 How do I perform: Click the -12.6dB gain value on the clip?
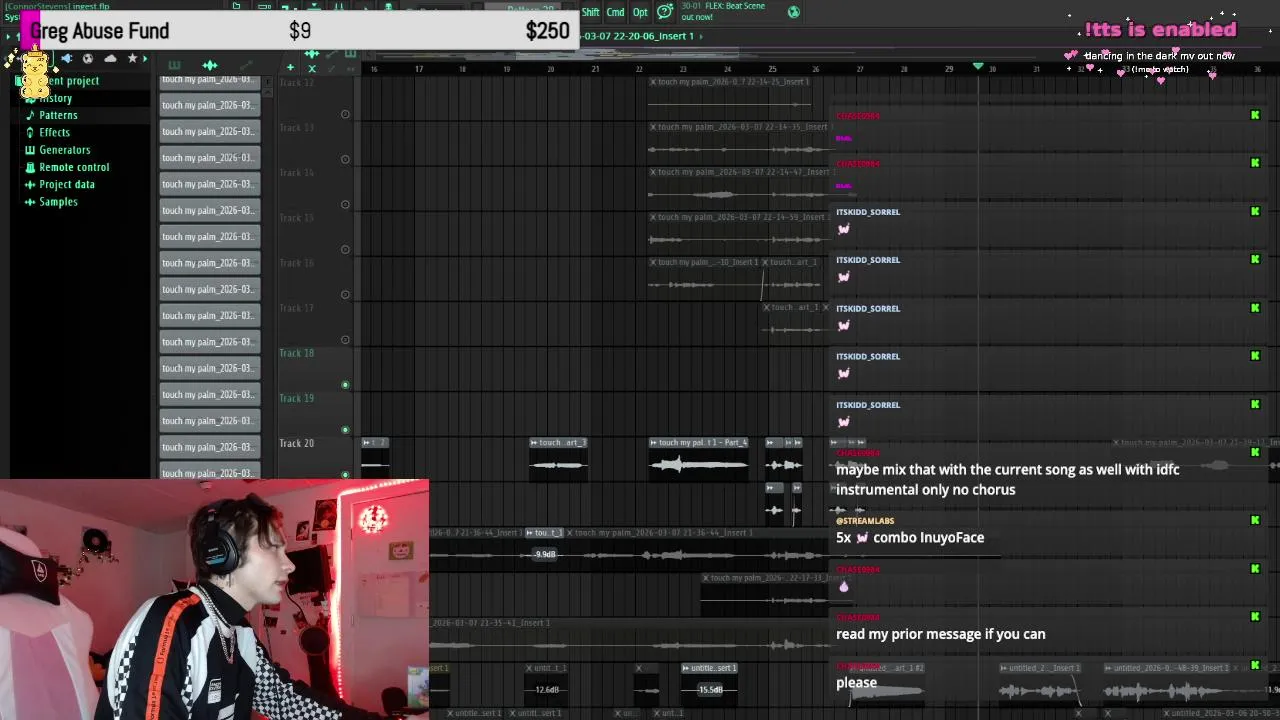[546, 689]
